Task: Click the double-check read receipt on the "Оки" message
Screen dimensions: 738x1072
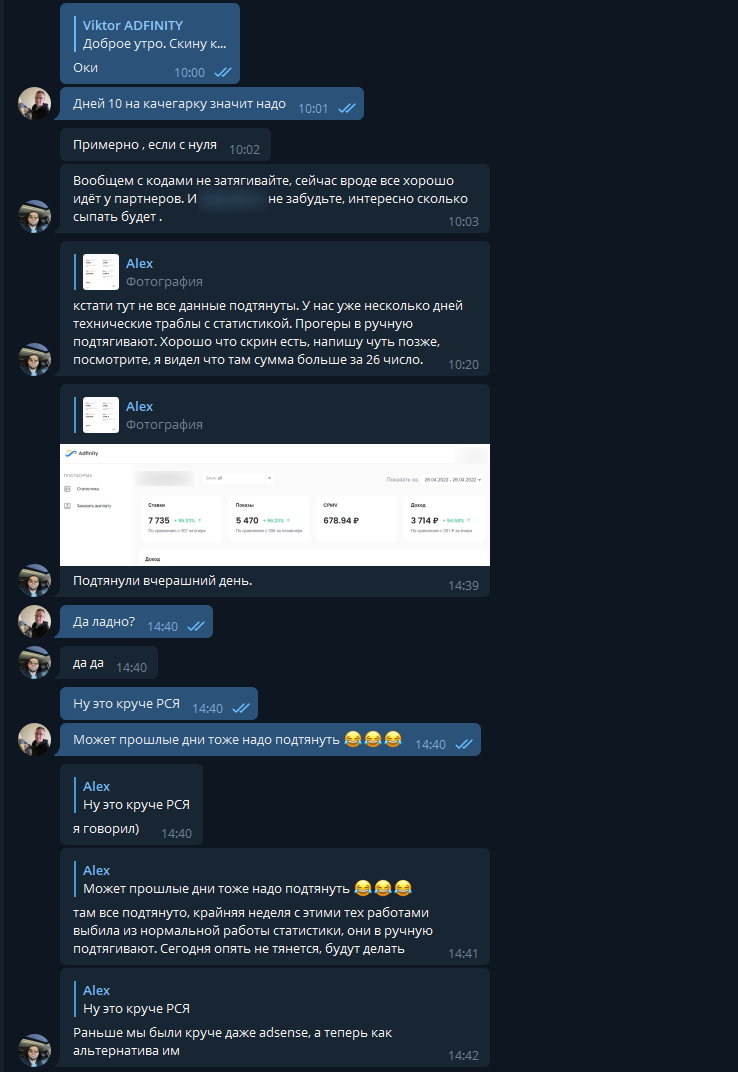Action: pos(223,72)
